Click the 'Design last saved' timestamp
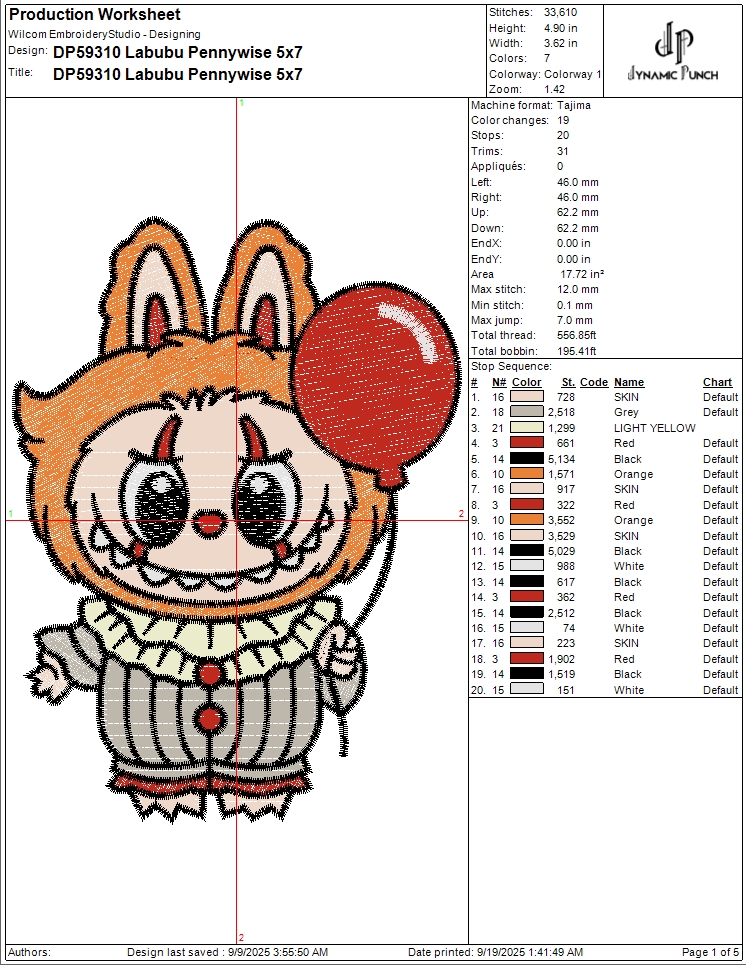The width and height of the screenshot is (746, 965). point(228,952)
